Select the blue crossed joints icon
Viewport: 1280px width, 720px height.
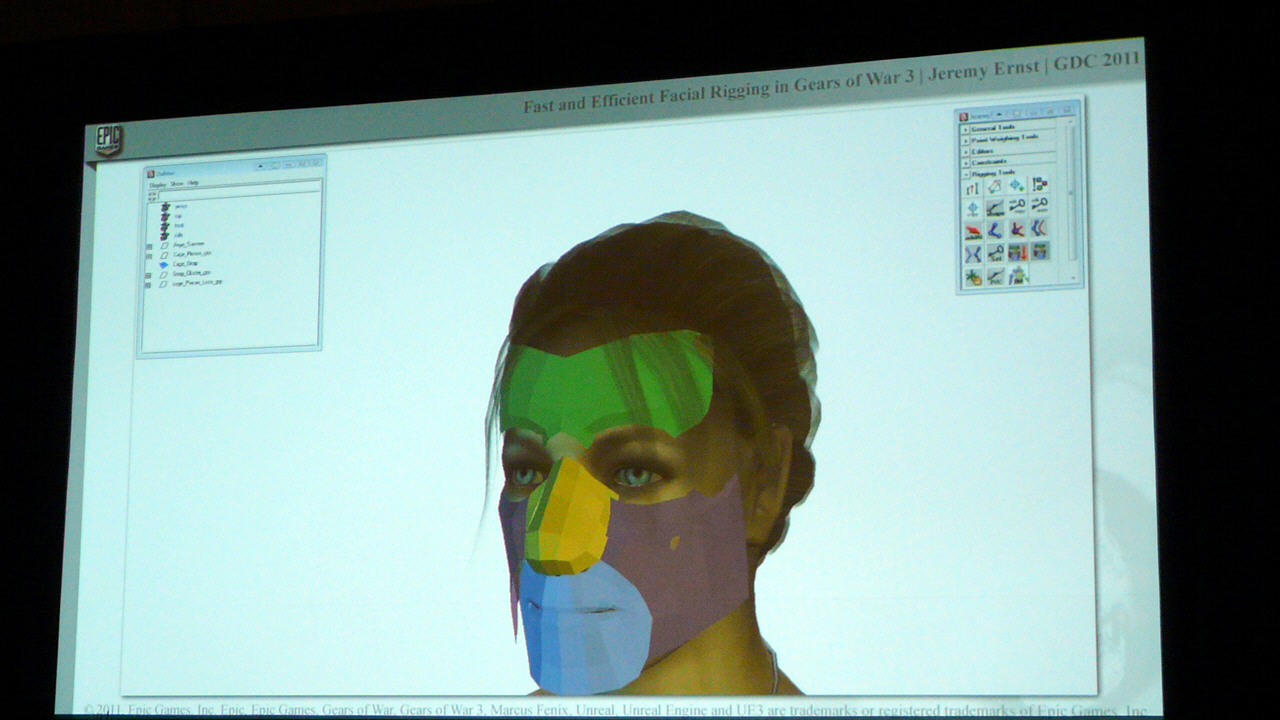click(972, 254)
